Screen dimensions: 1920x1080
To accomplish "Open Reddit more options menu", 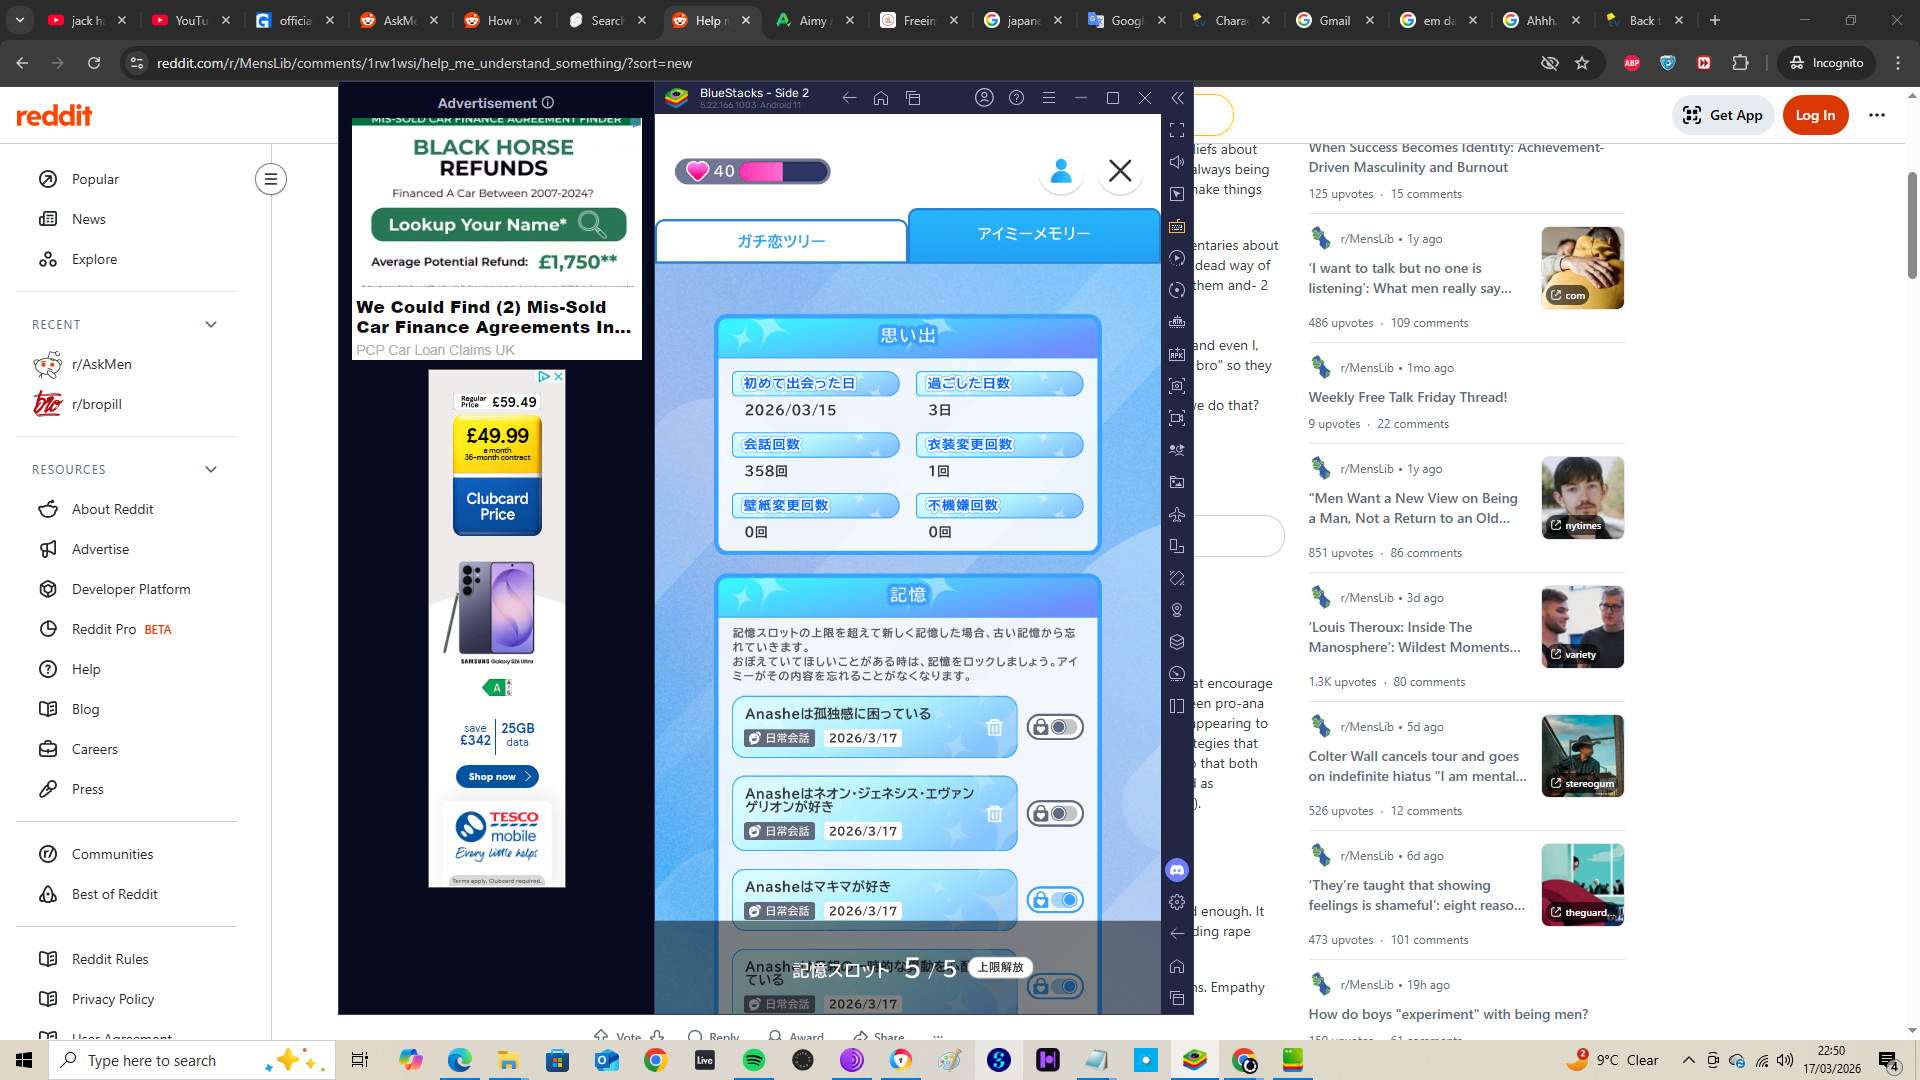I will tap(1877, 115).
